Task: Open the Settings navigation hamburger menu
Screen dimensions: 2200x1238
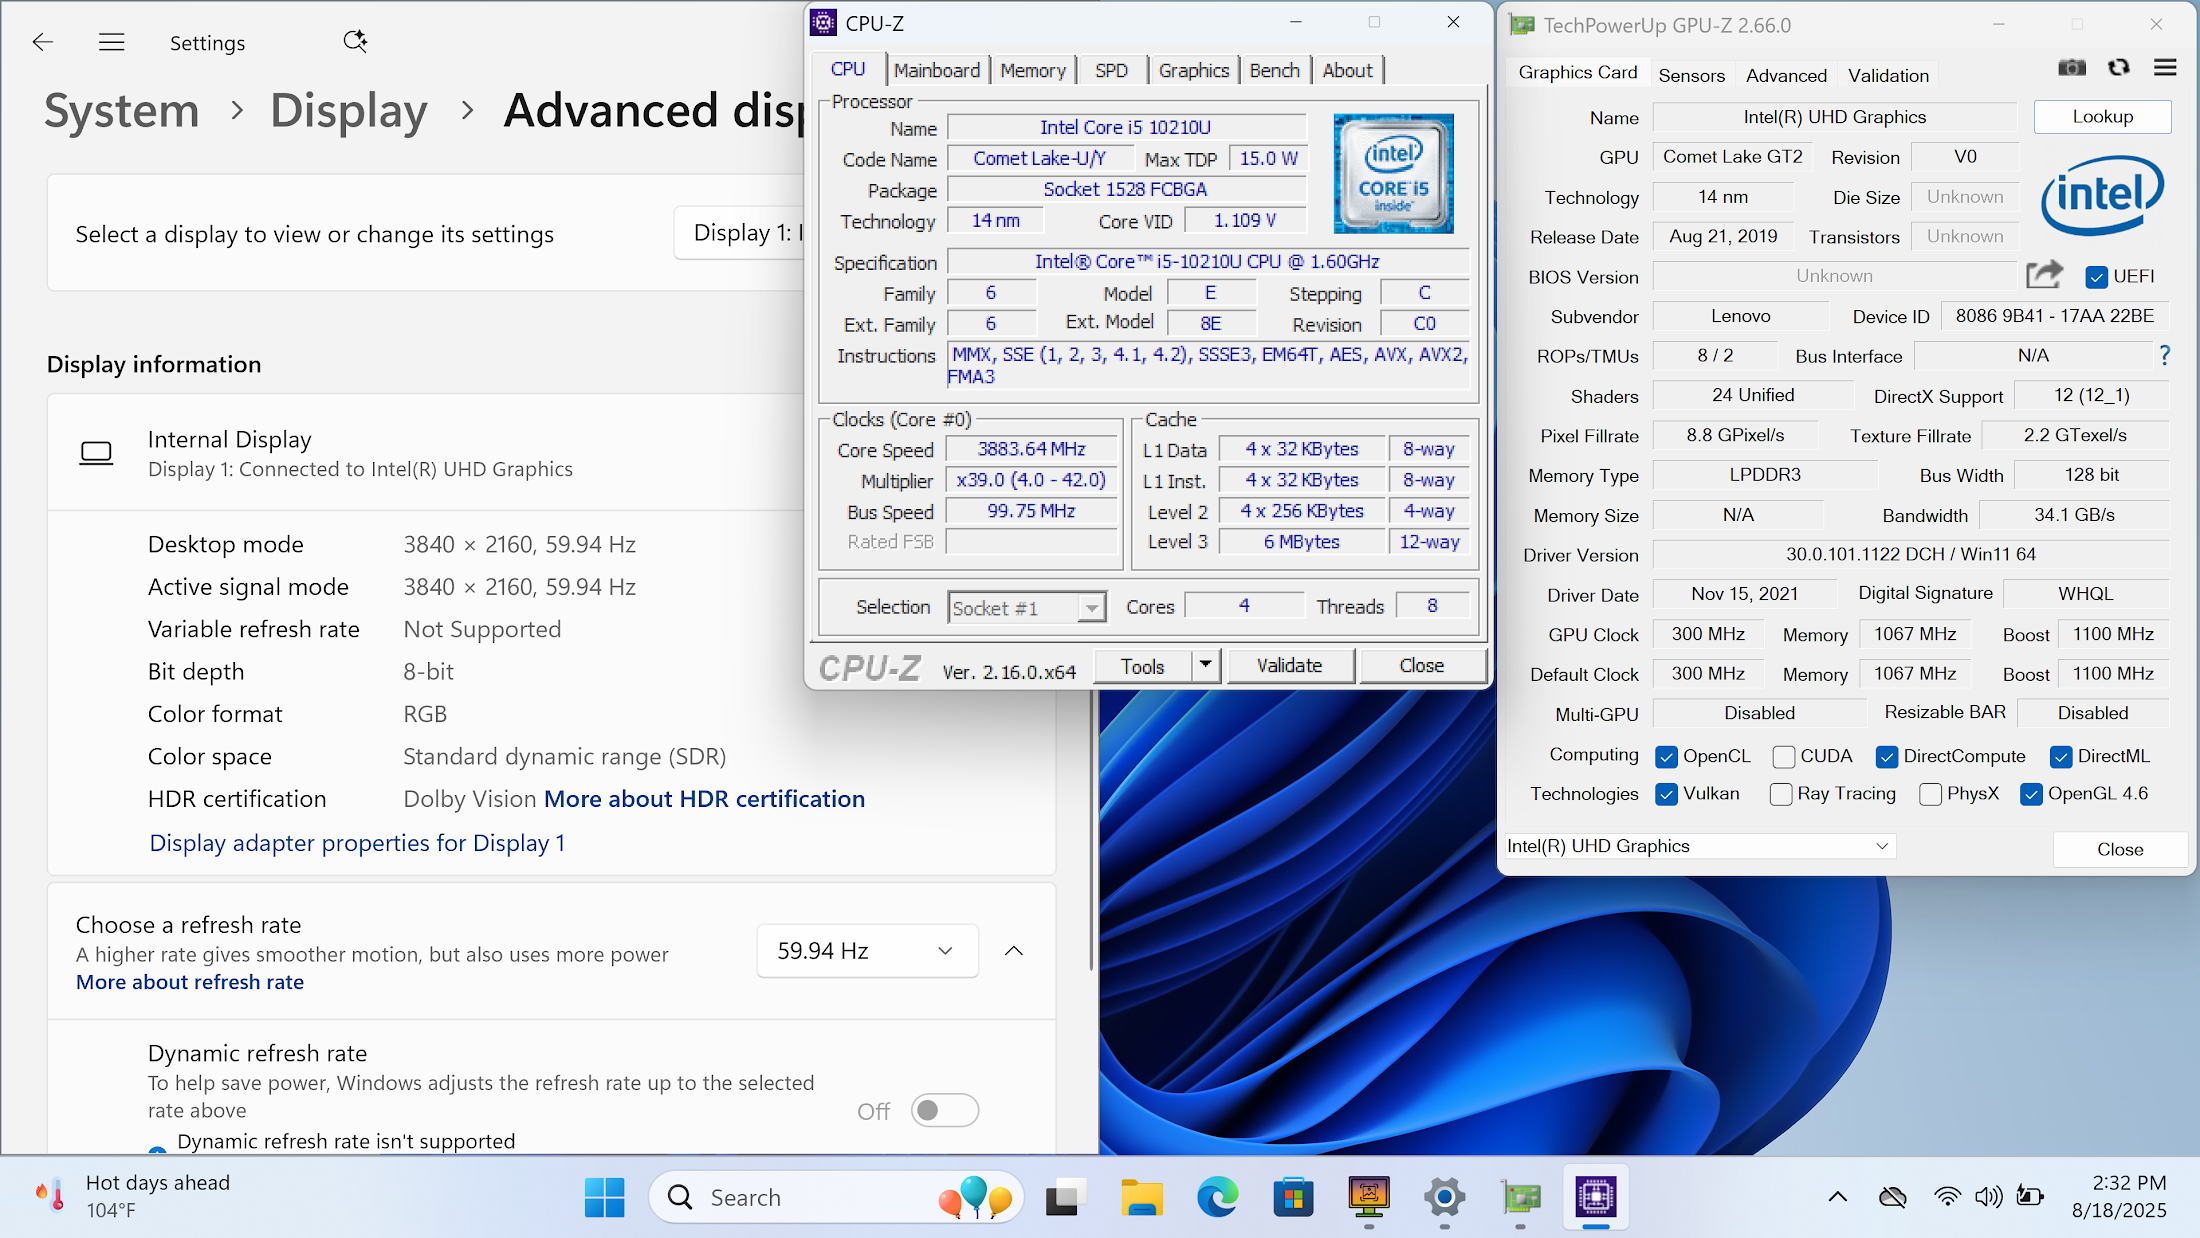Action: pos(112,42)
